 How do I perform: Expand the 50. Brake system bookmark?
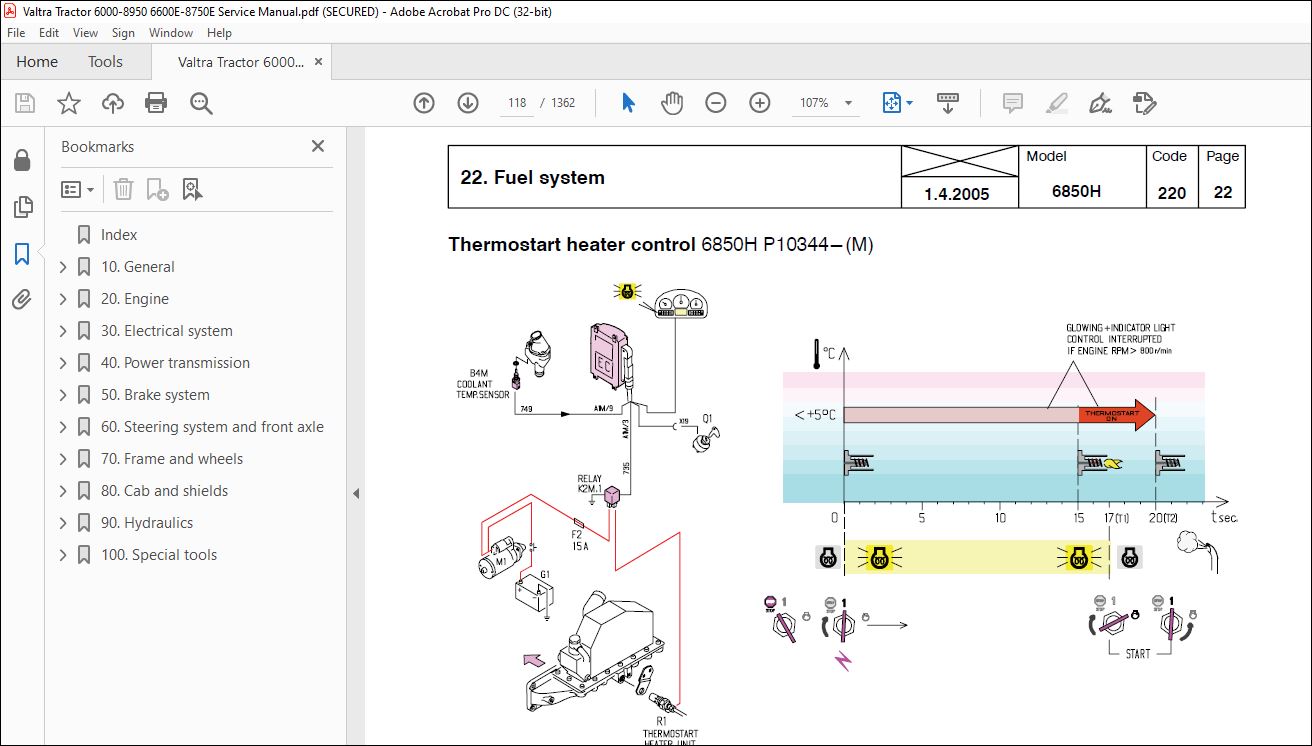point(64,395)
